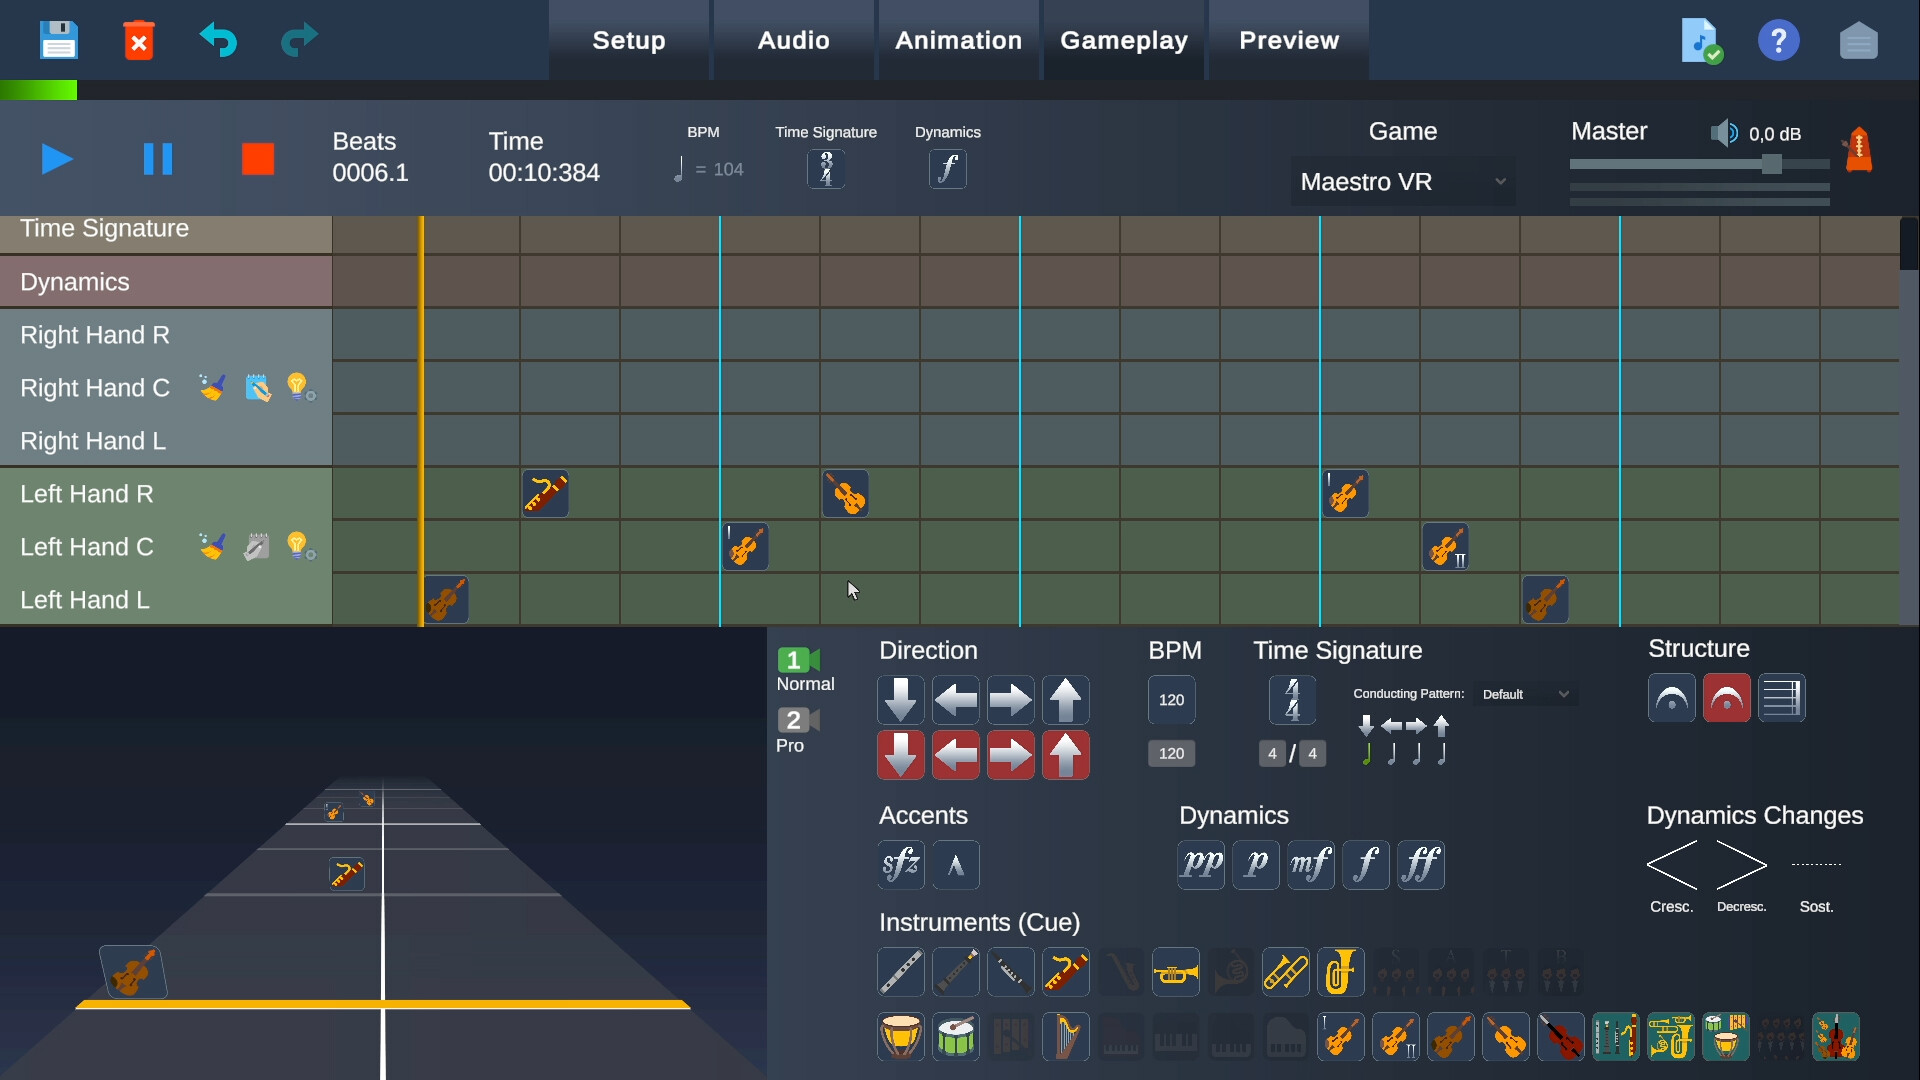
Task: Click the sfz accent icon
Action: (x=900, y=864)
